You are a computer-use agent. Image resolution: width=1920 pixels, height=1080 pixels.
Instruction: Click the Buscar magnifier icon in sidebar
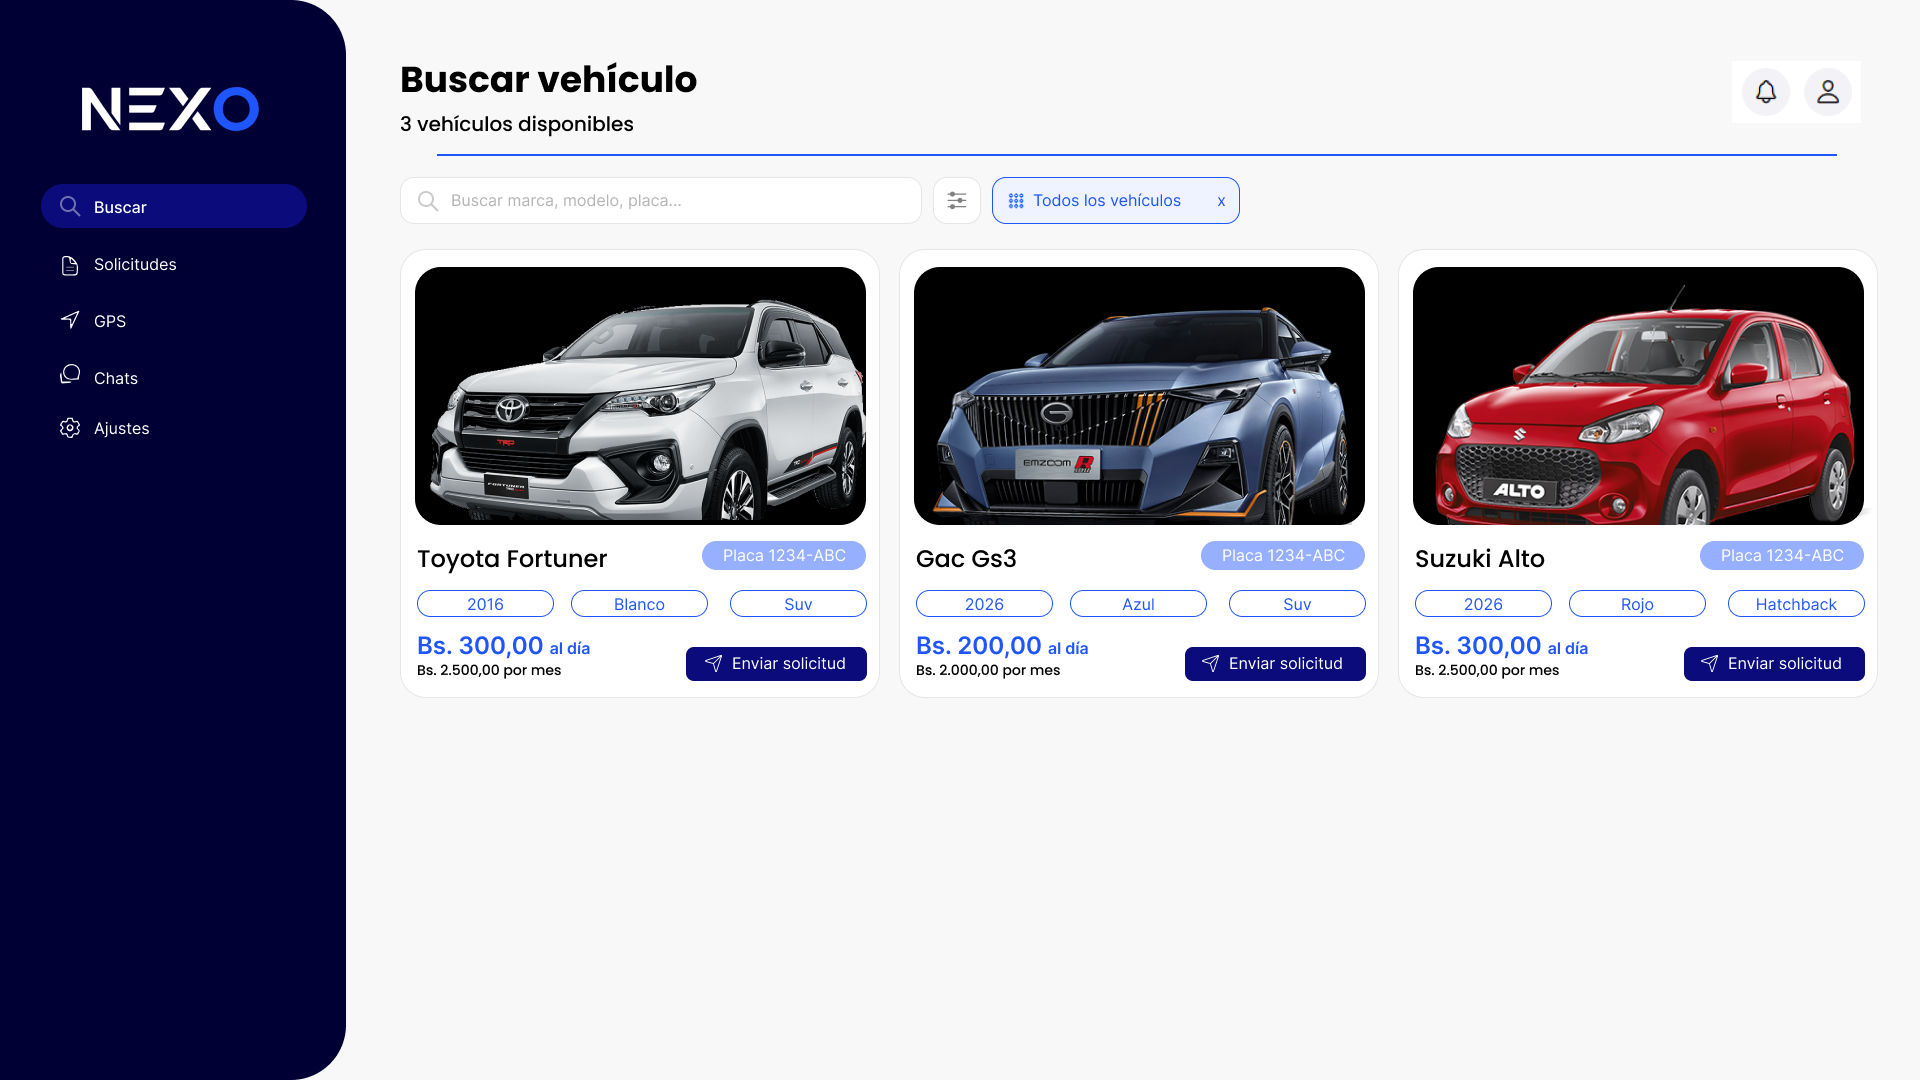coord(70,206)
